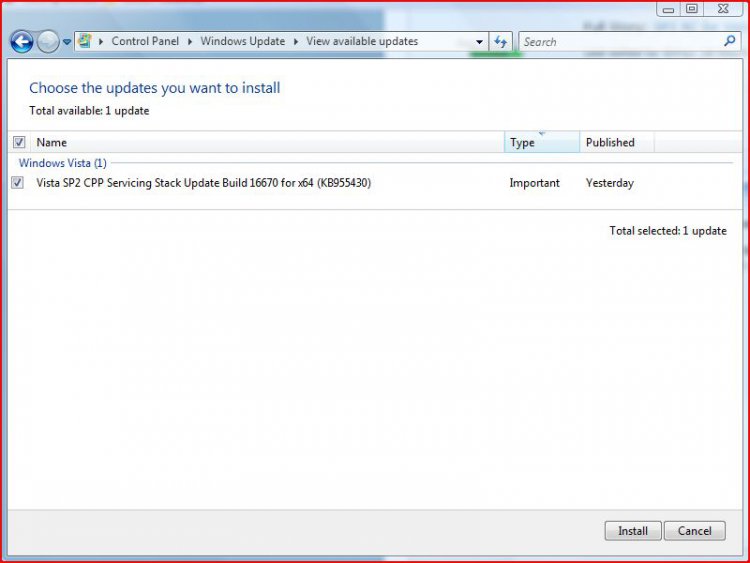Navigate to Control Panel breadcrumb
Screen dimensions: 750x563
tap(145, 41)
